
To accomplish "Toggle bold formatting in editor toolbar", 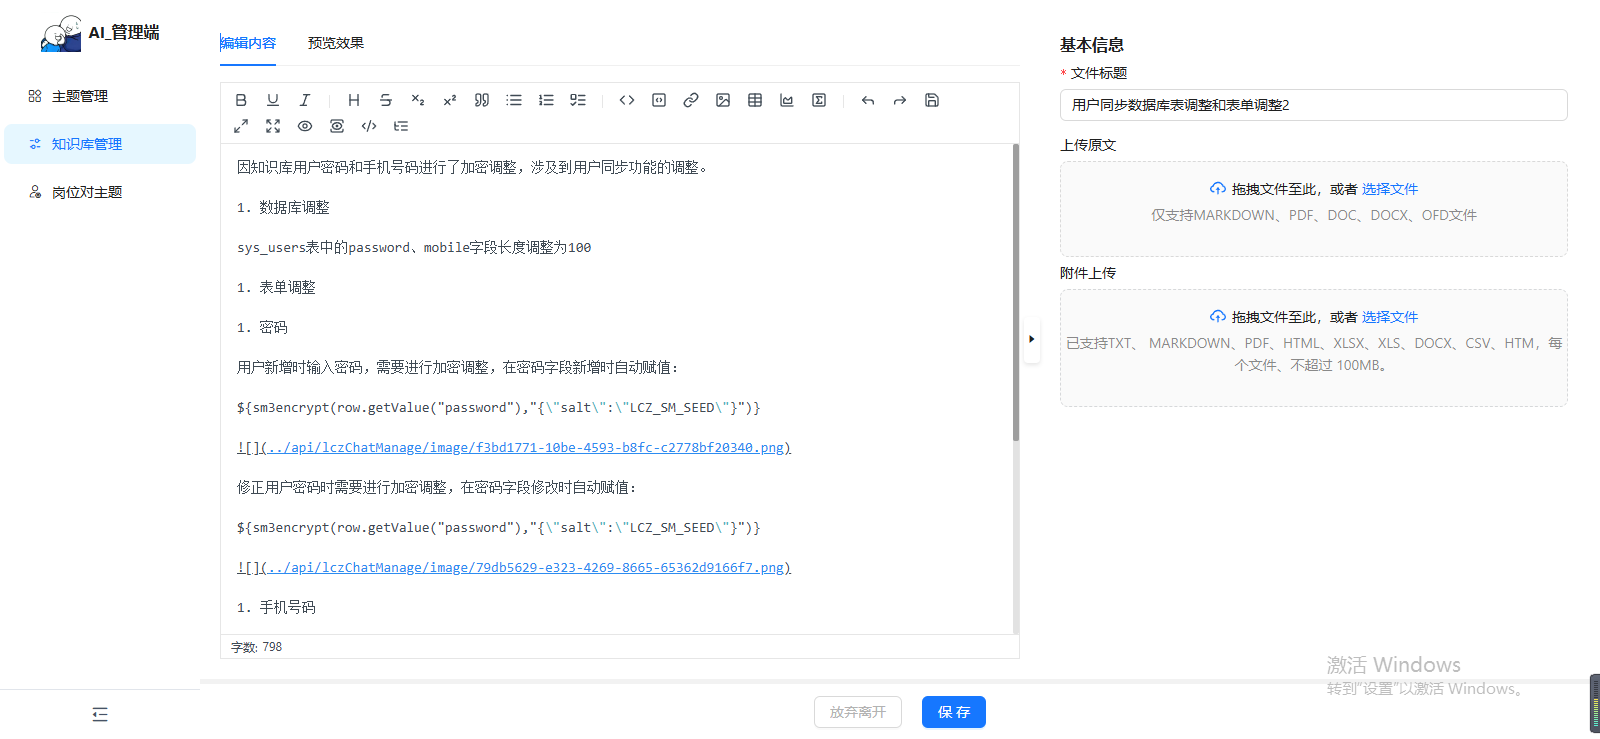I will click(241, 100).
